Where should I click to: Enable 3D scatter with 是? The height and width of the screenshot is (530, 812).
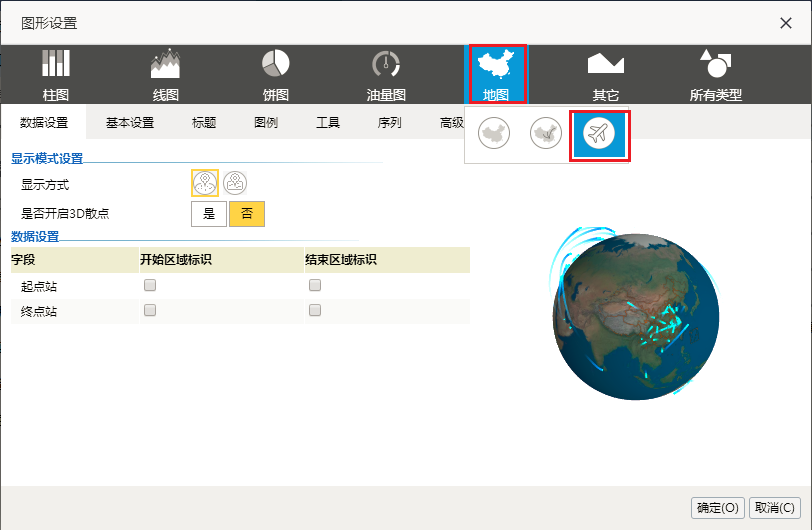click(x=209, y=214)
